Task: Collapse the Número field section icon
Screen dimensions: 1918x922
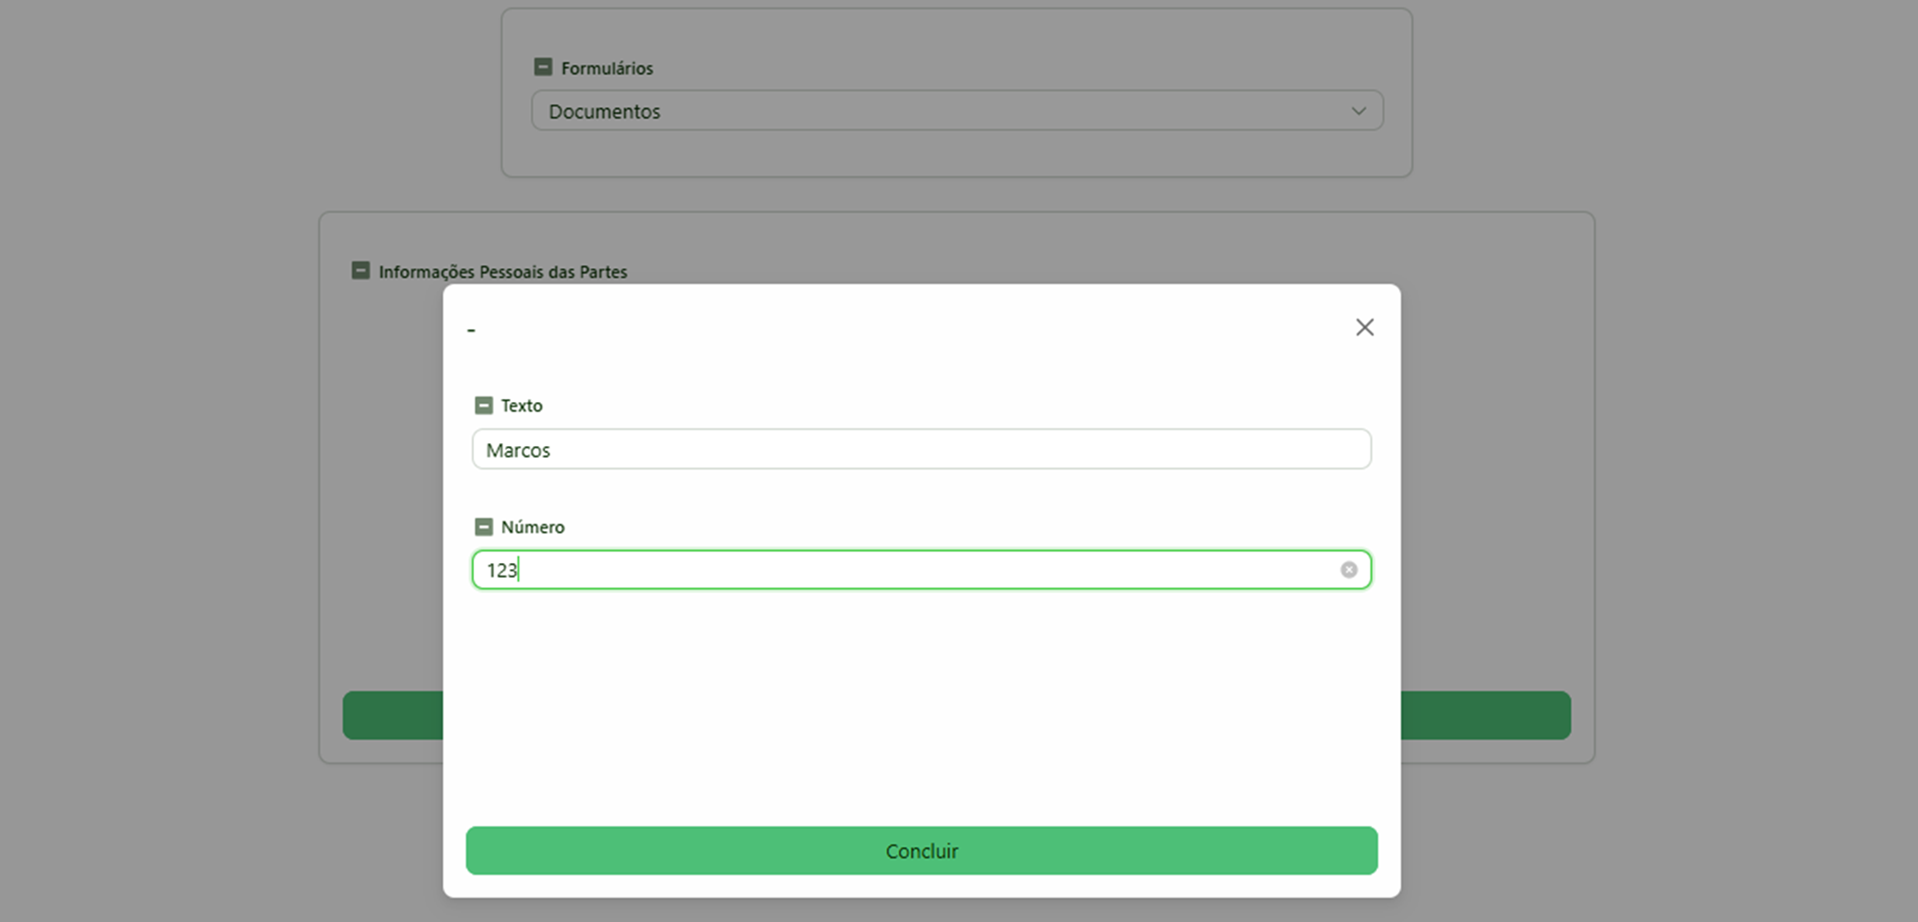Action: pos(484,526)
